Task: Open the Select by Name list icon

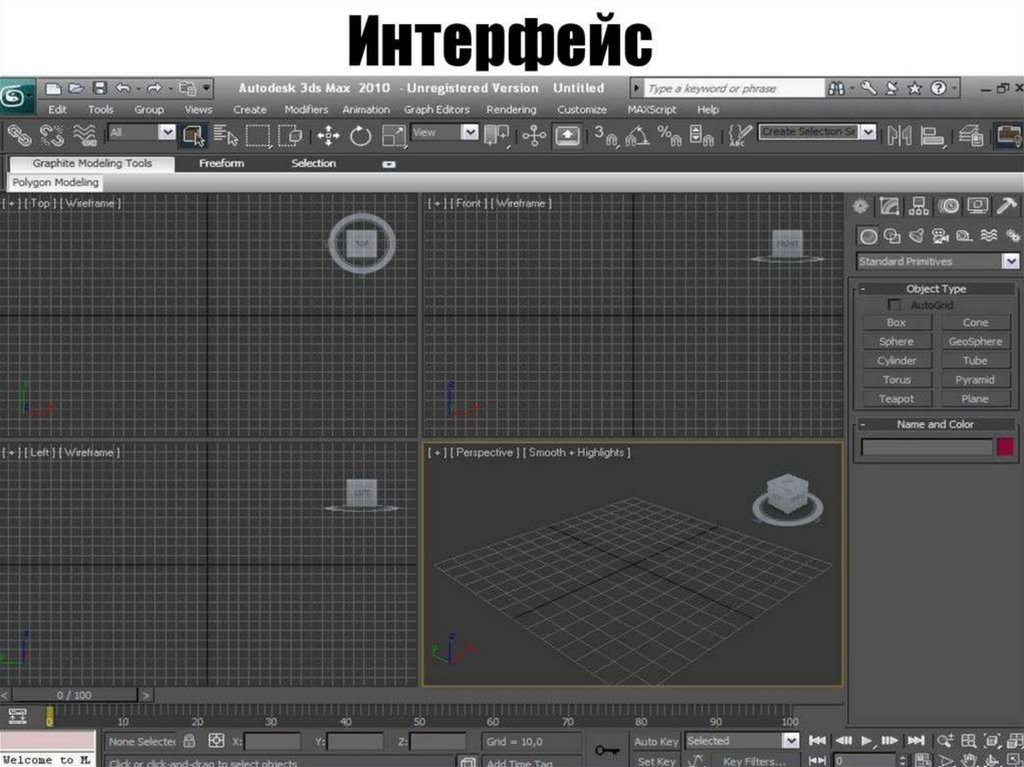Action: [x=225, y=136]
